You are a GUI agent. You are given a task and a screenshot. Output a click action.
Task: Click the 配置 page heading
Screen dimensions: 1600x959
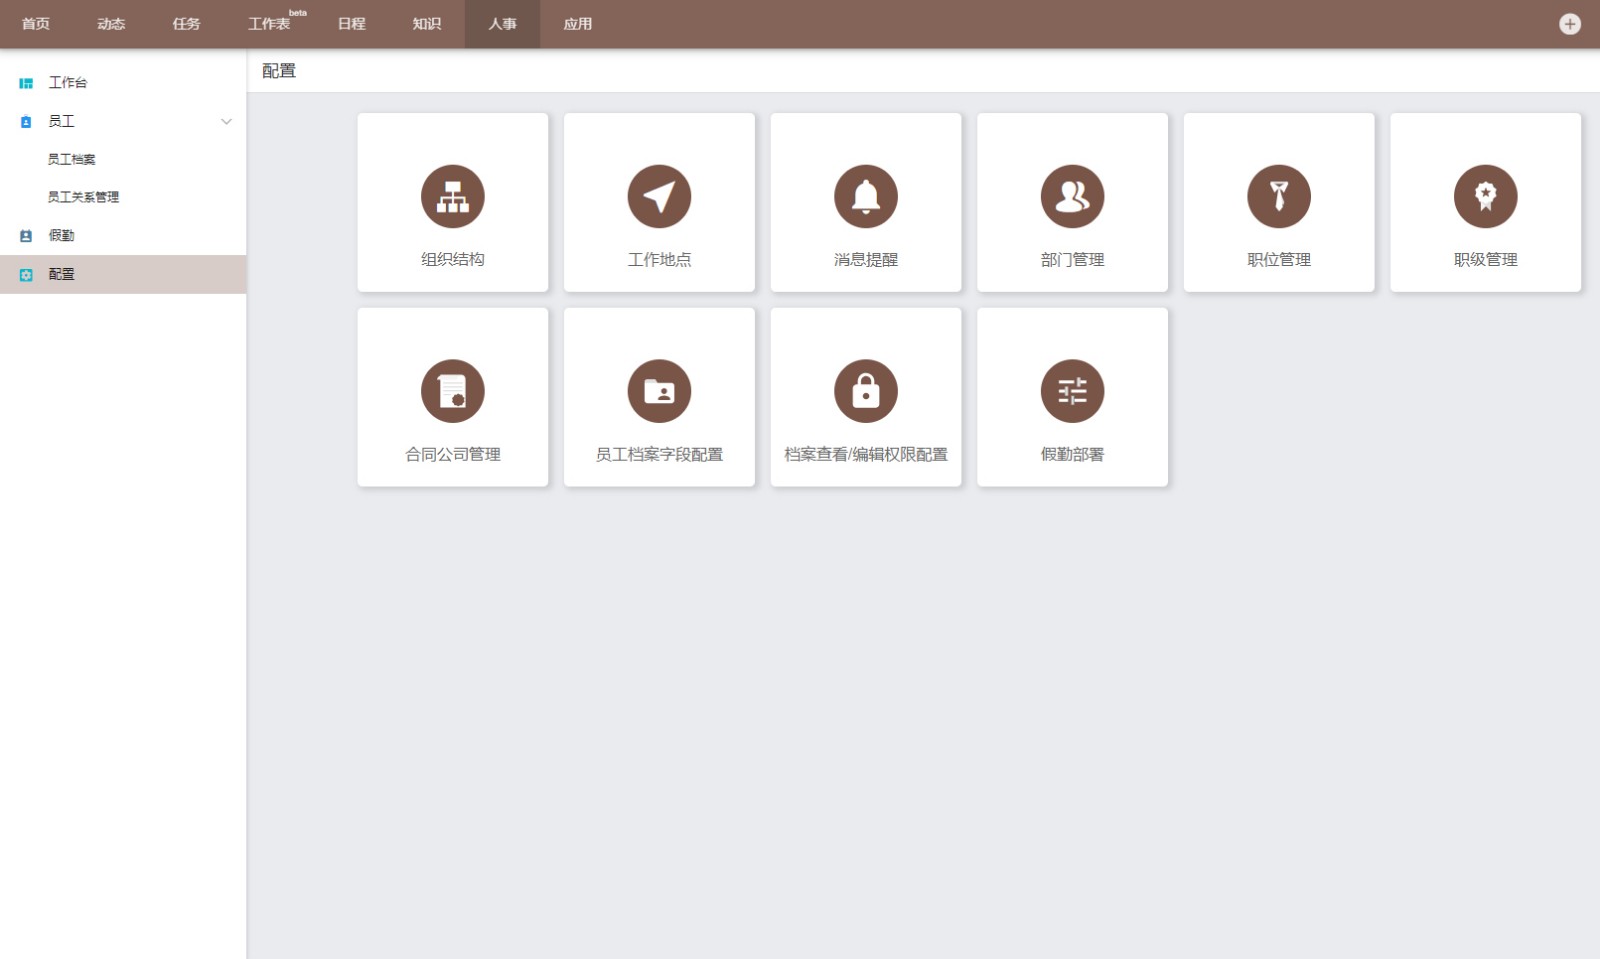279,71
